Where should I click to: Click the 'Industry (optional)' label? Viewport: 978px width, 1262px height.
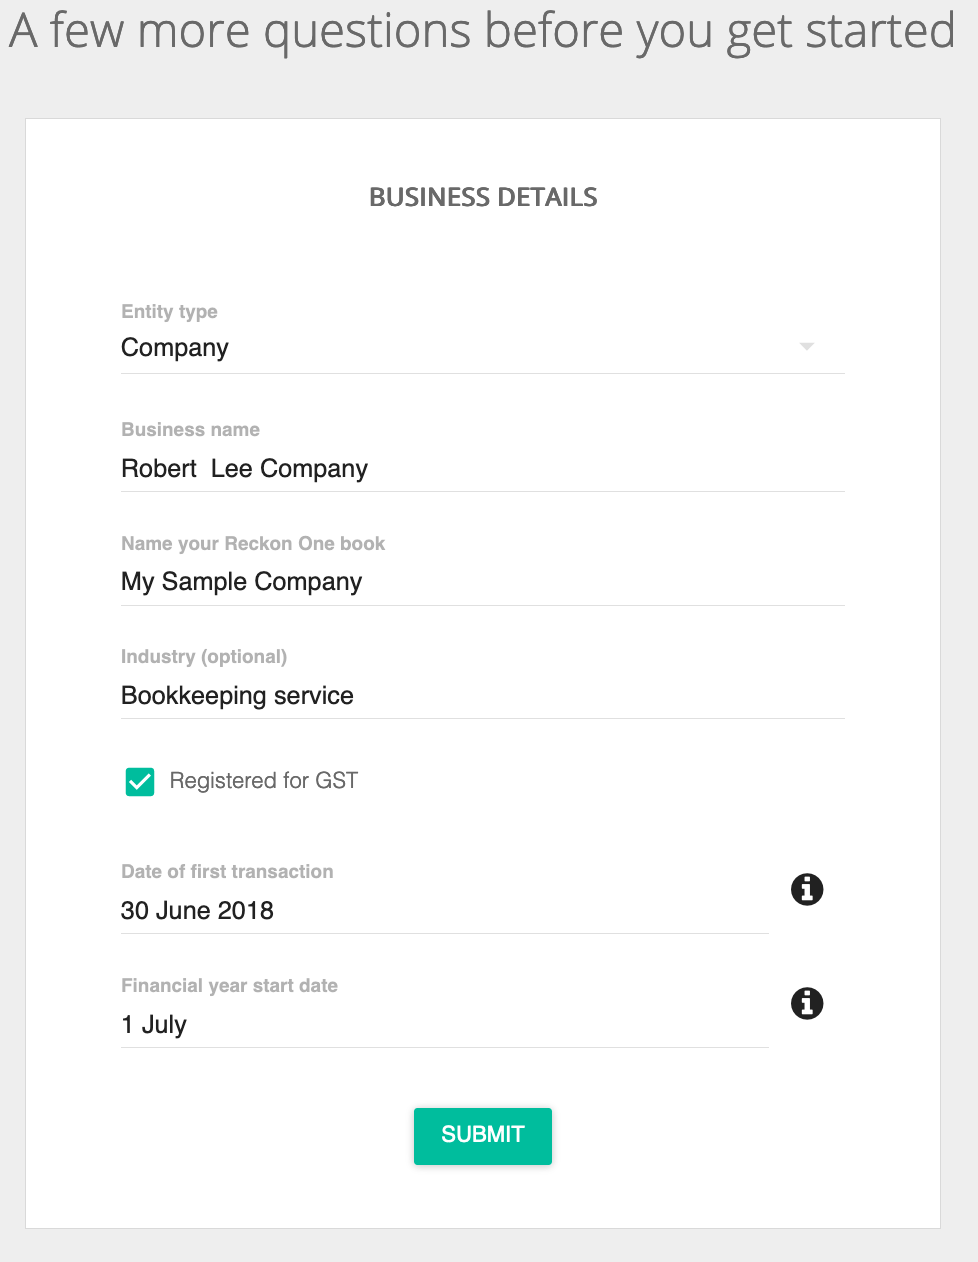204,656
